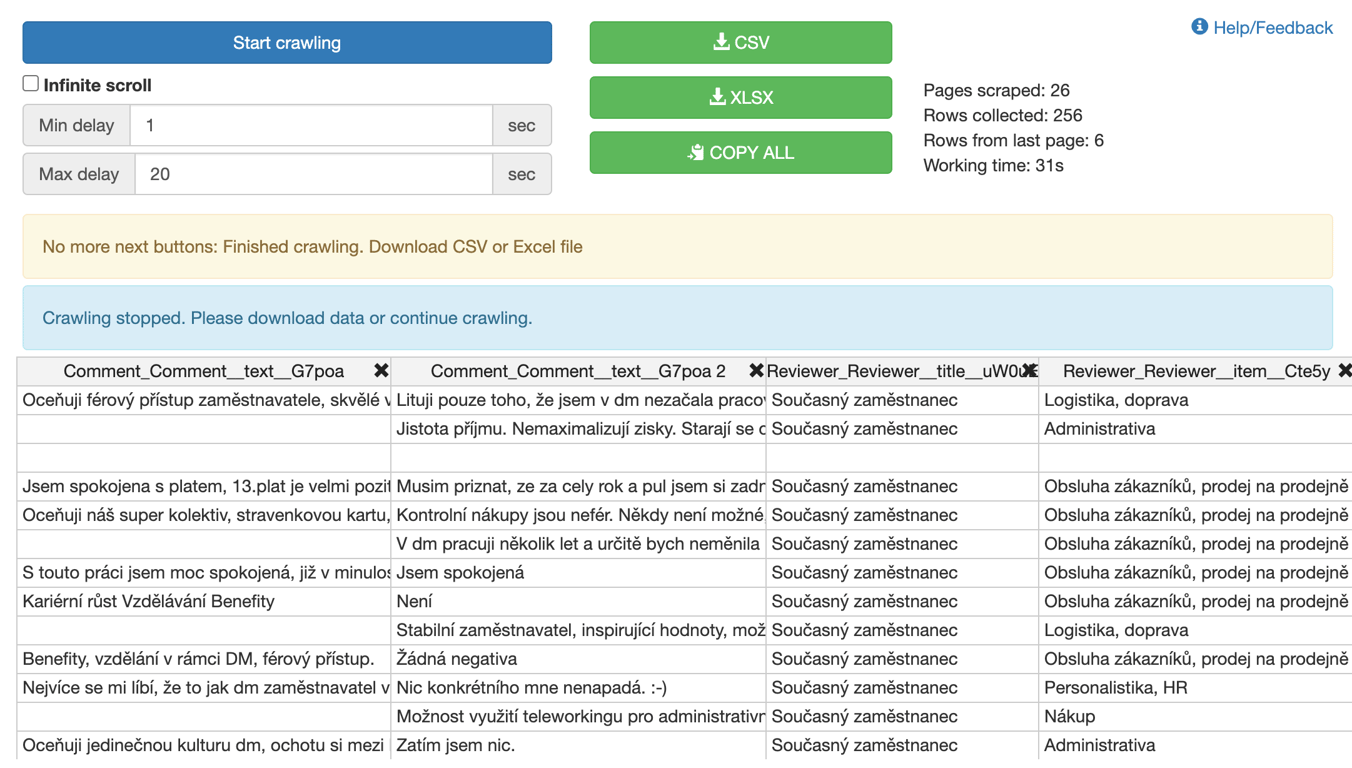The height and width of the screenshot is (768, 1352).
Task: Select 'Administrativa' in the 'Jistota příjmu' row
Action: coord(1195,429)
